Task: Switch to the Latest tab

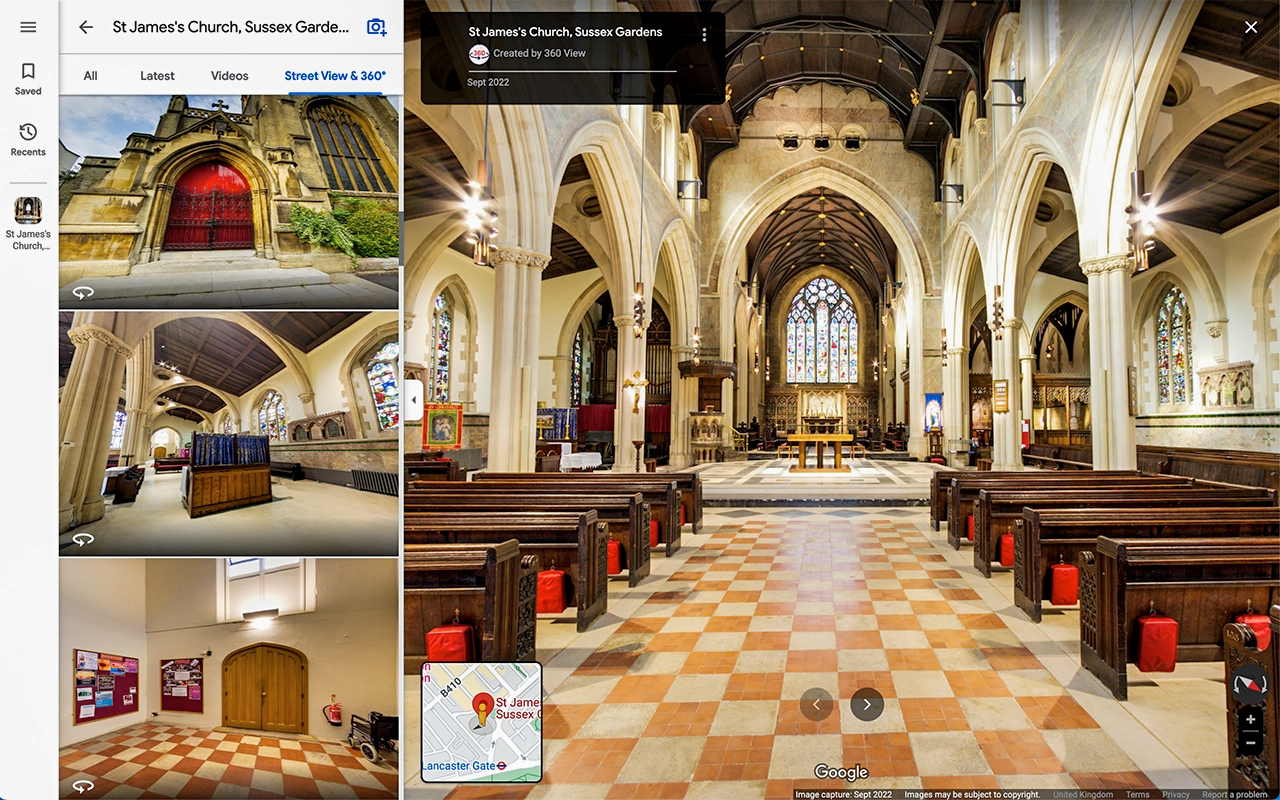Action: pos(157,75)
